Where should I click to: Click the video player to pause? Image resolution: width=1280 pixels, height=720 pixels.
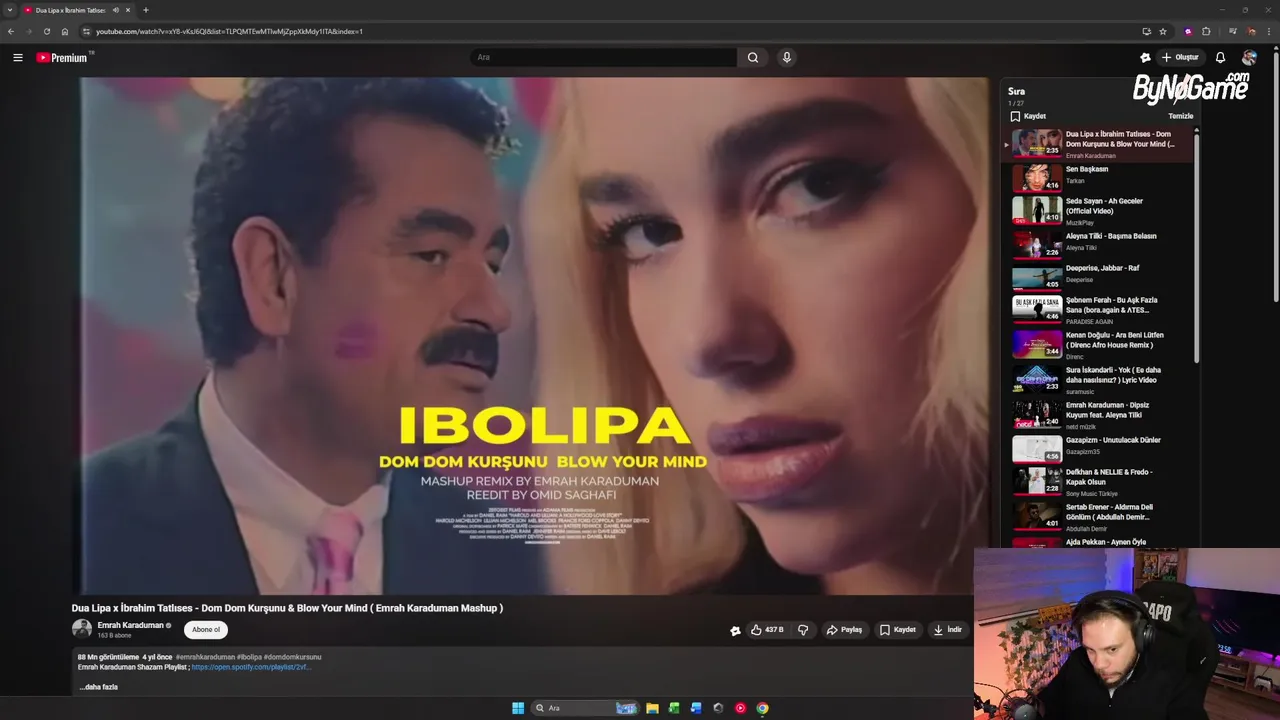click(530, 336)
